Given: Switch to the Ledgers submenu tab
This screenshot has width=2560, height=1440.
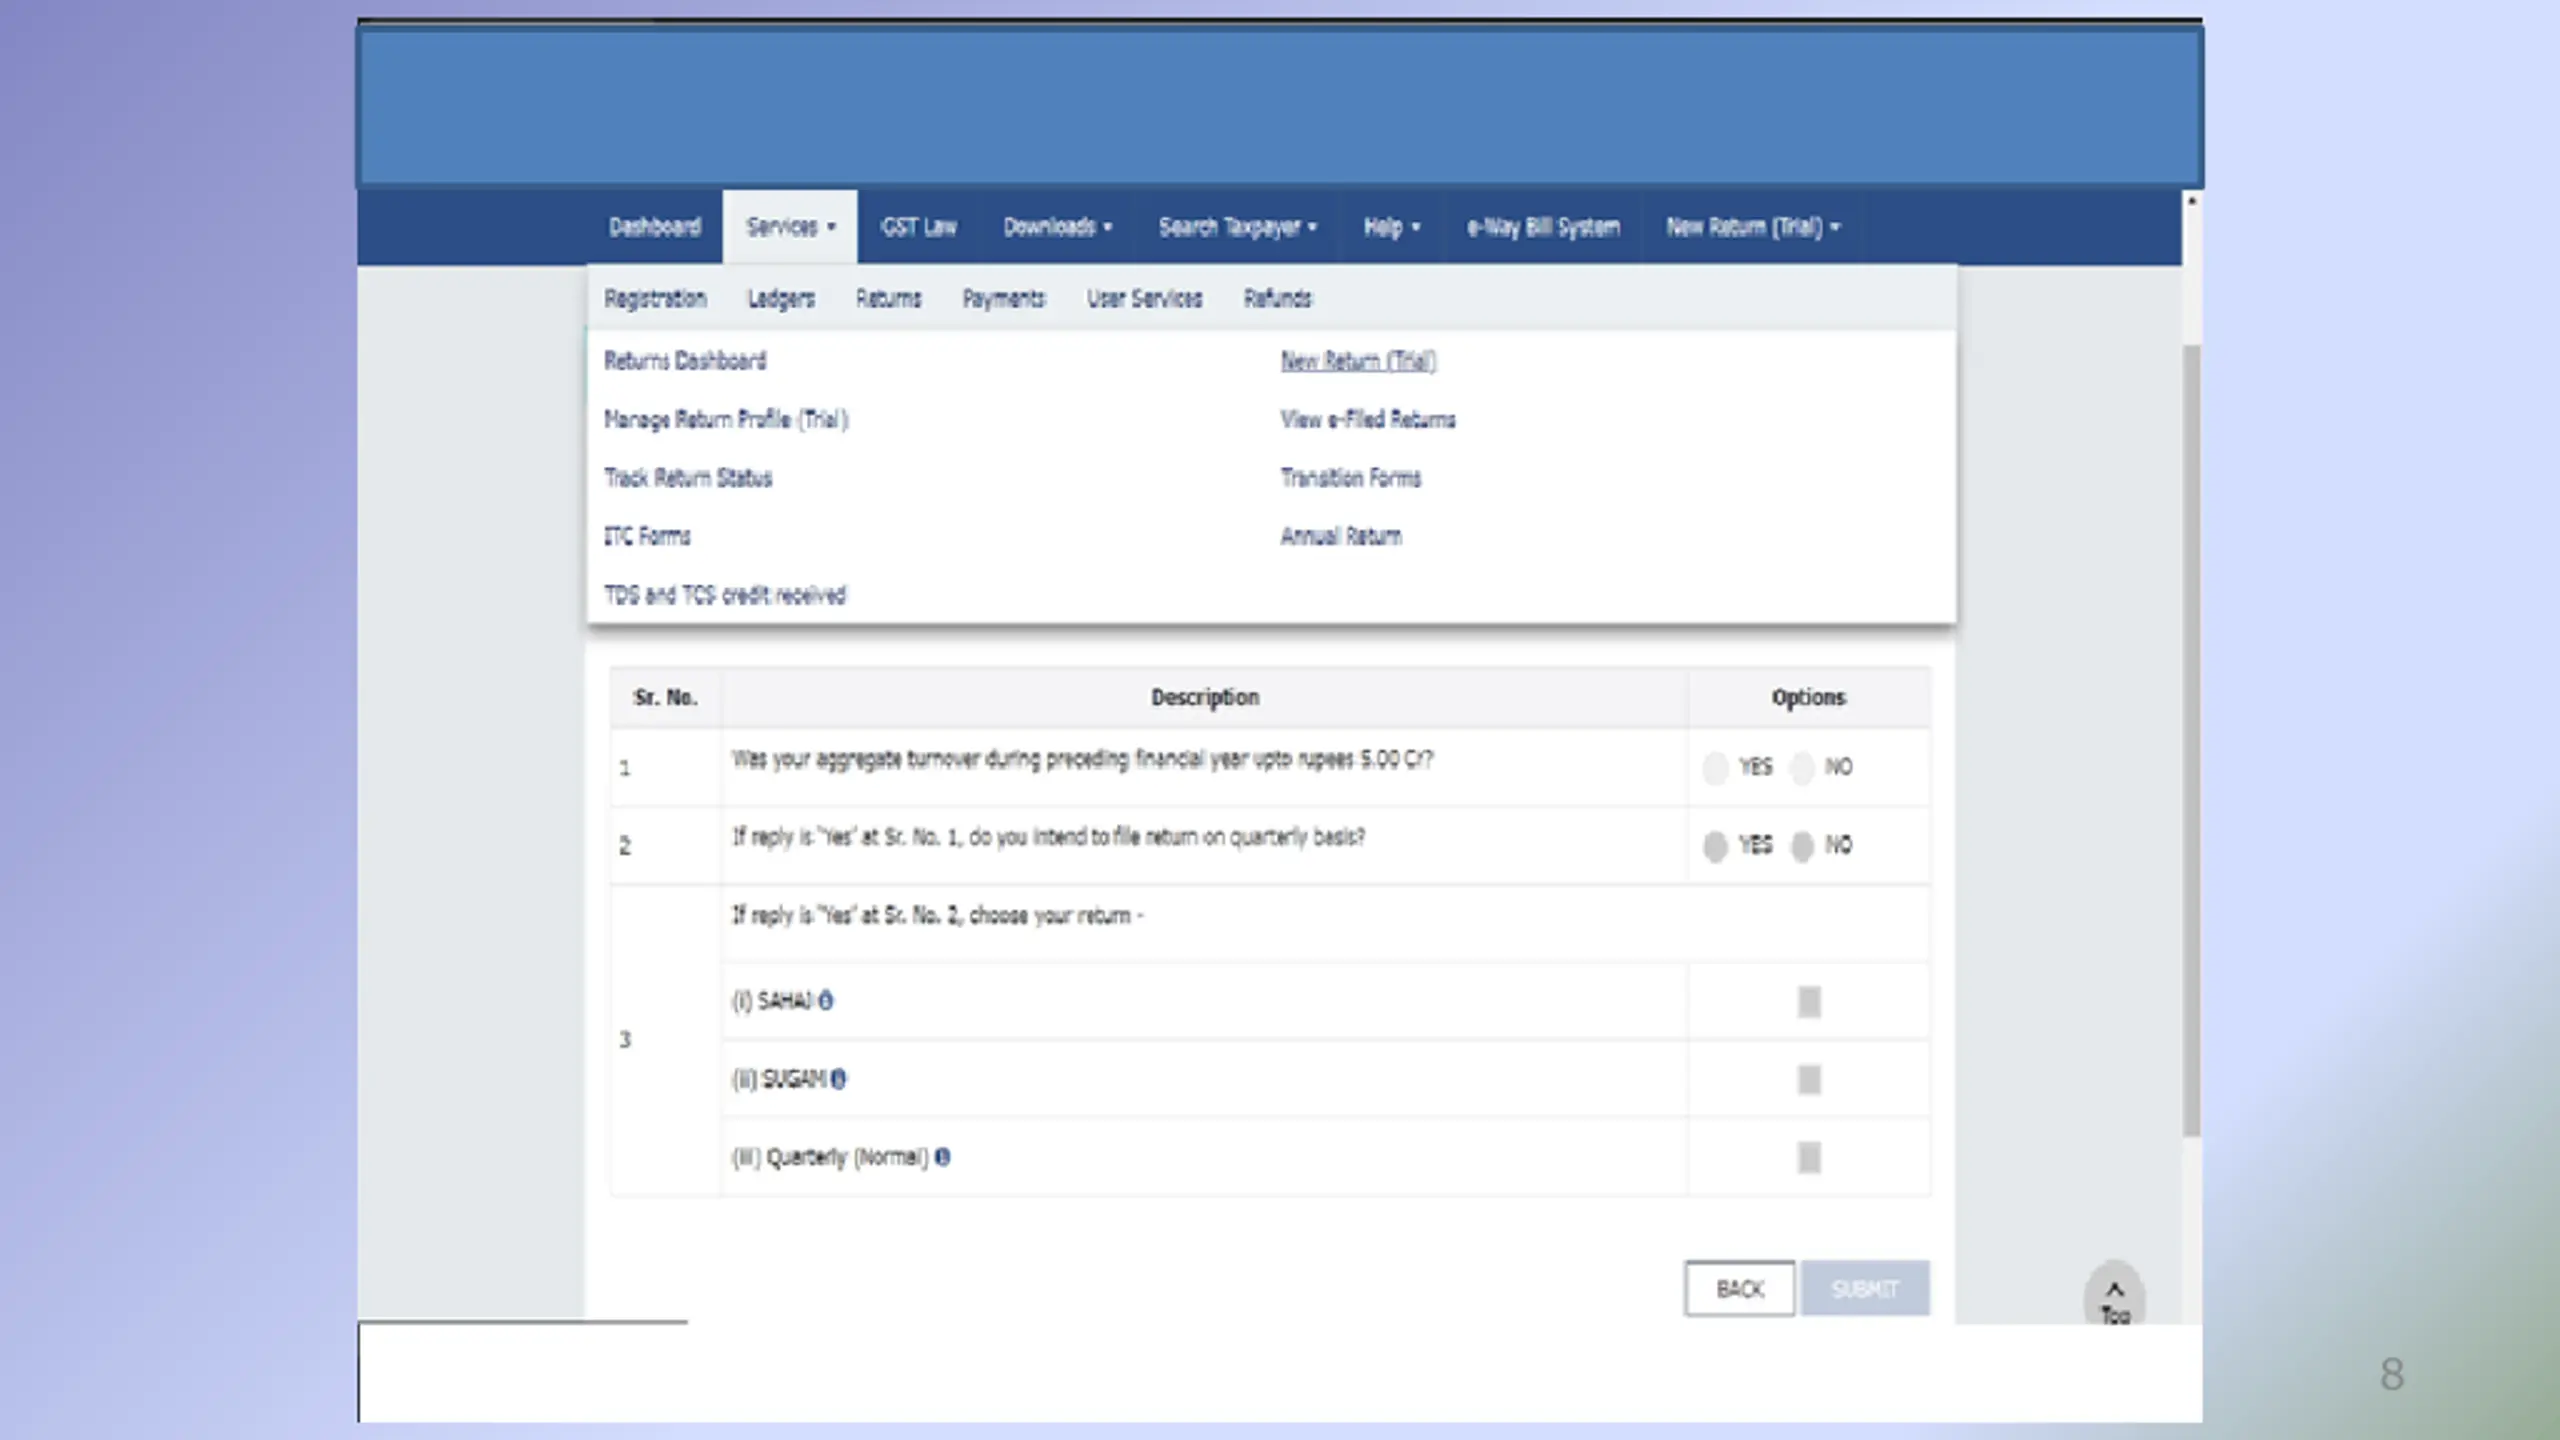Looking at the screenshot, I should click(781, 298).
